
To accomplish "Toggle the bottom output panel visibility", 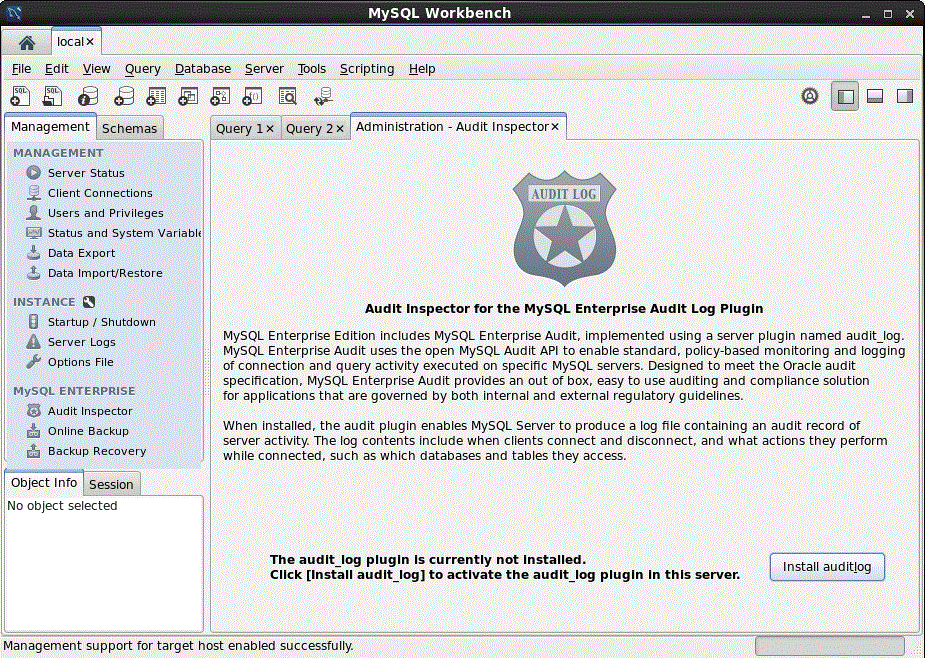I will [874, 96].
